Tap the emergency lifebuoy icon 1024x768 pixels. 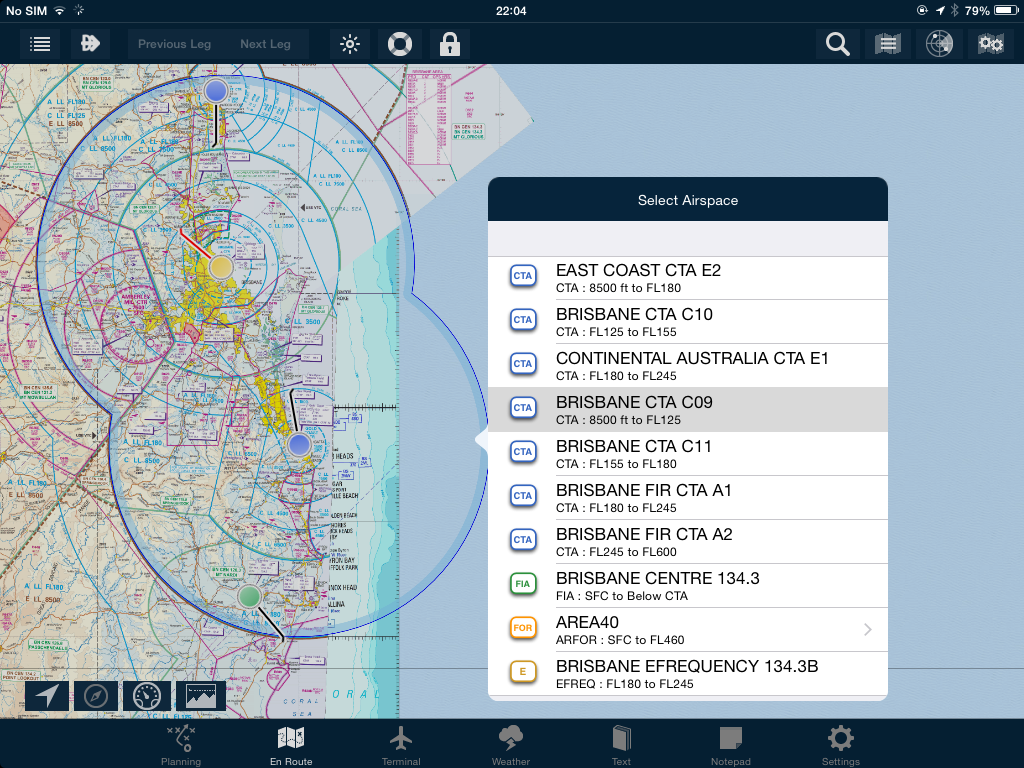[399, 44]
